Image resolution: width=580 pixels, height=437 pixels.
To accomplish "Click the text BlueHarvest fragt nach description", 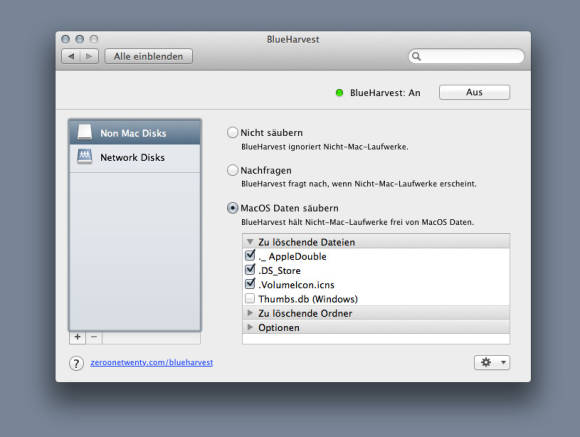I will [359, 184].
